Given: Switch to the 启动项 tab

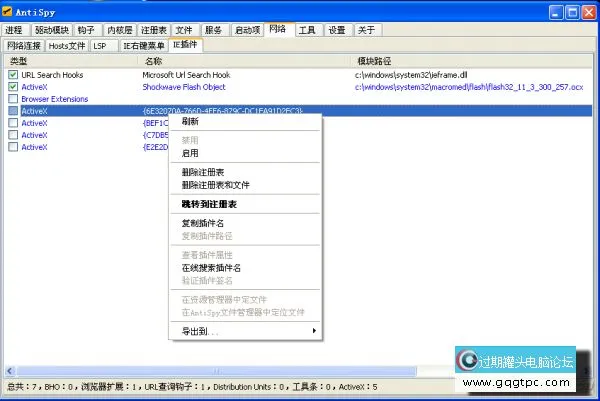Looking at the screenshot, I should 247,30.
